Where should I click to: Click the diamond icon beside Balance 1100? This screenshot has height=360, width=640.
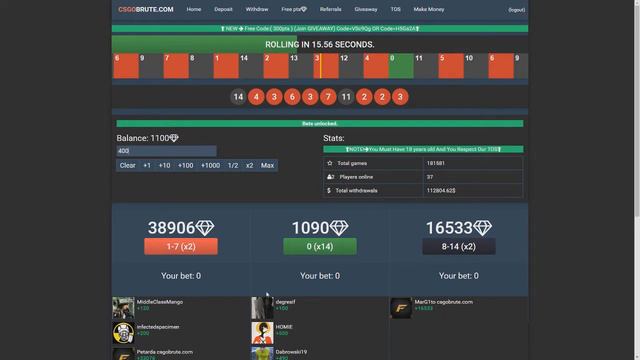174,138
